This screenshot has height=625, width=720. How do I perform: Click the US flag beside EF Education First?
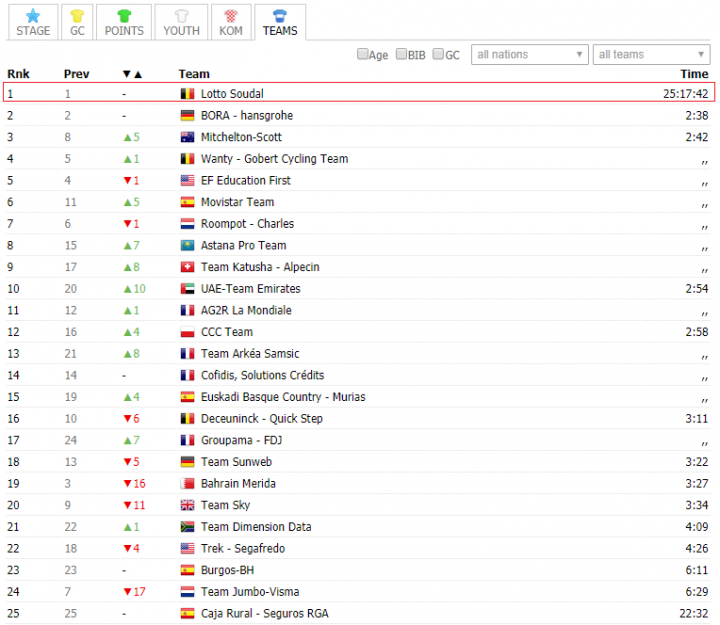pyautogui.click(x=187, y=180)
